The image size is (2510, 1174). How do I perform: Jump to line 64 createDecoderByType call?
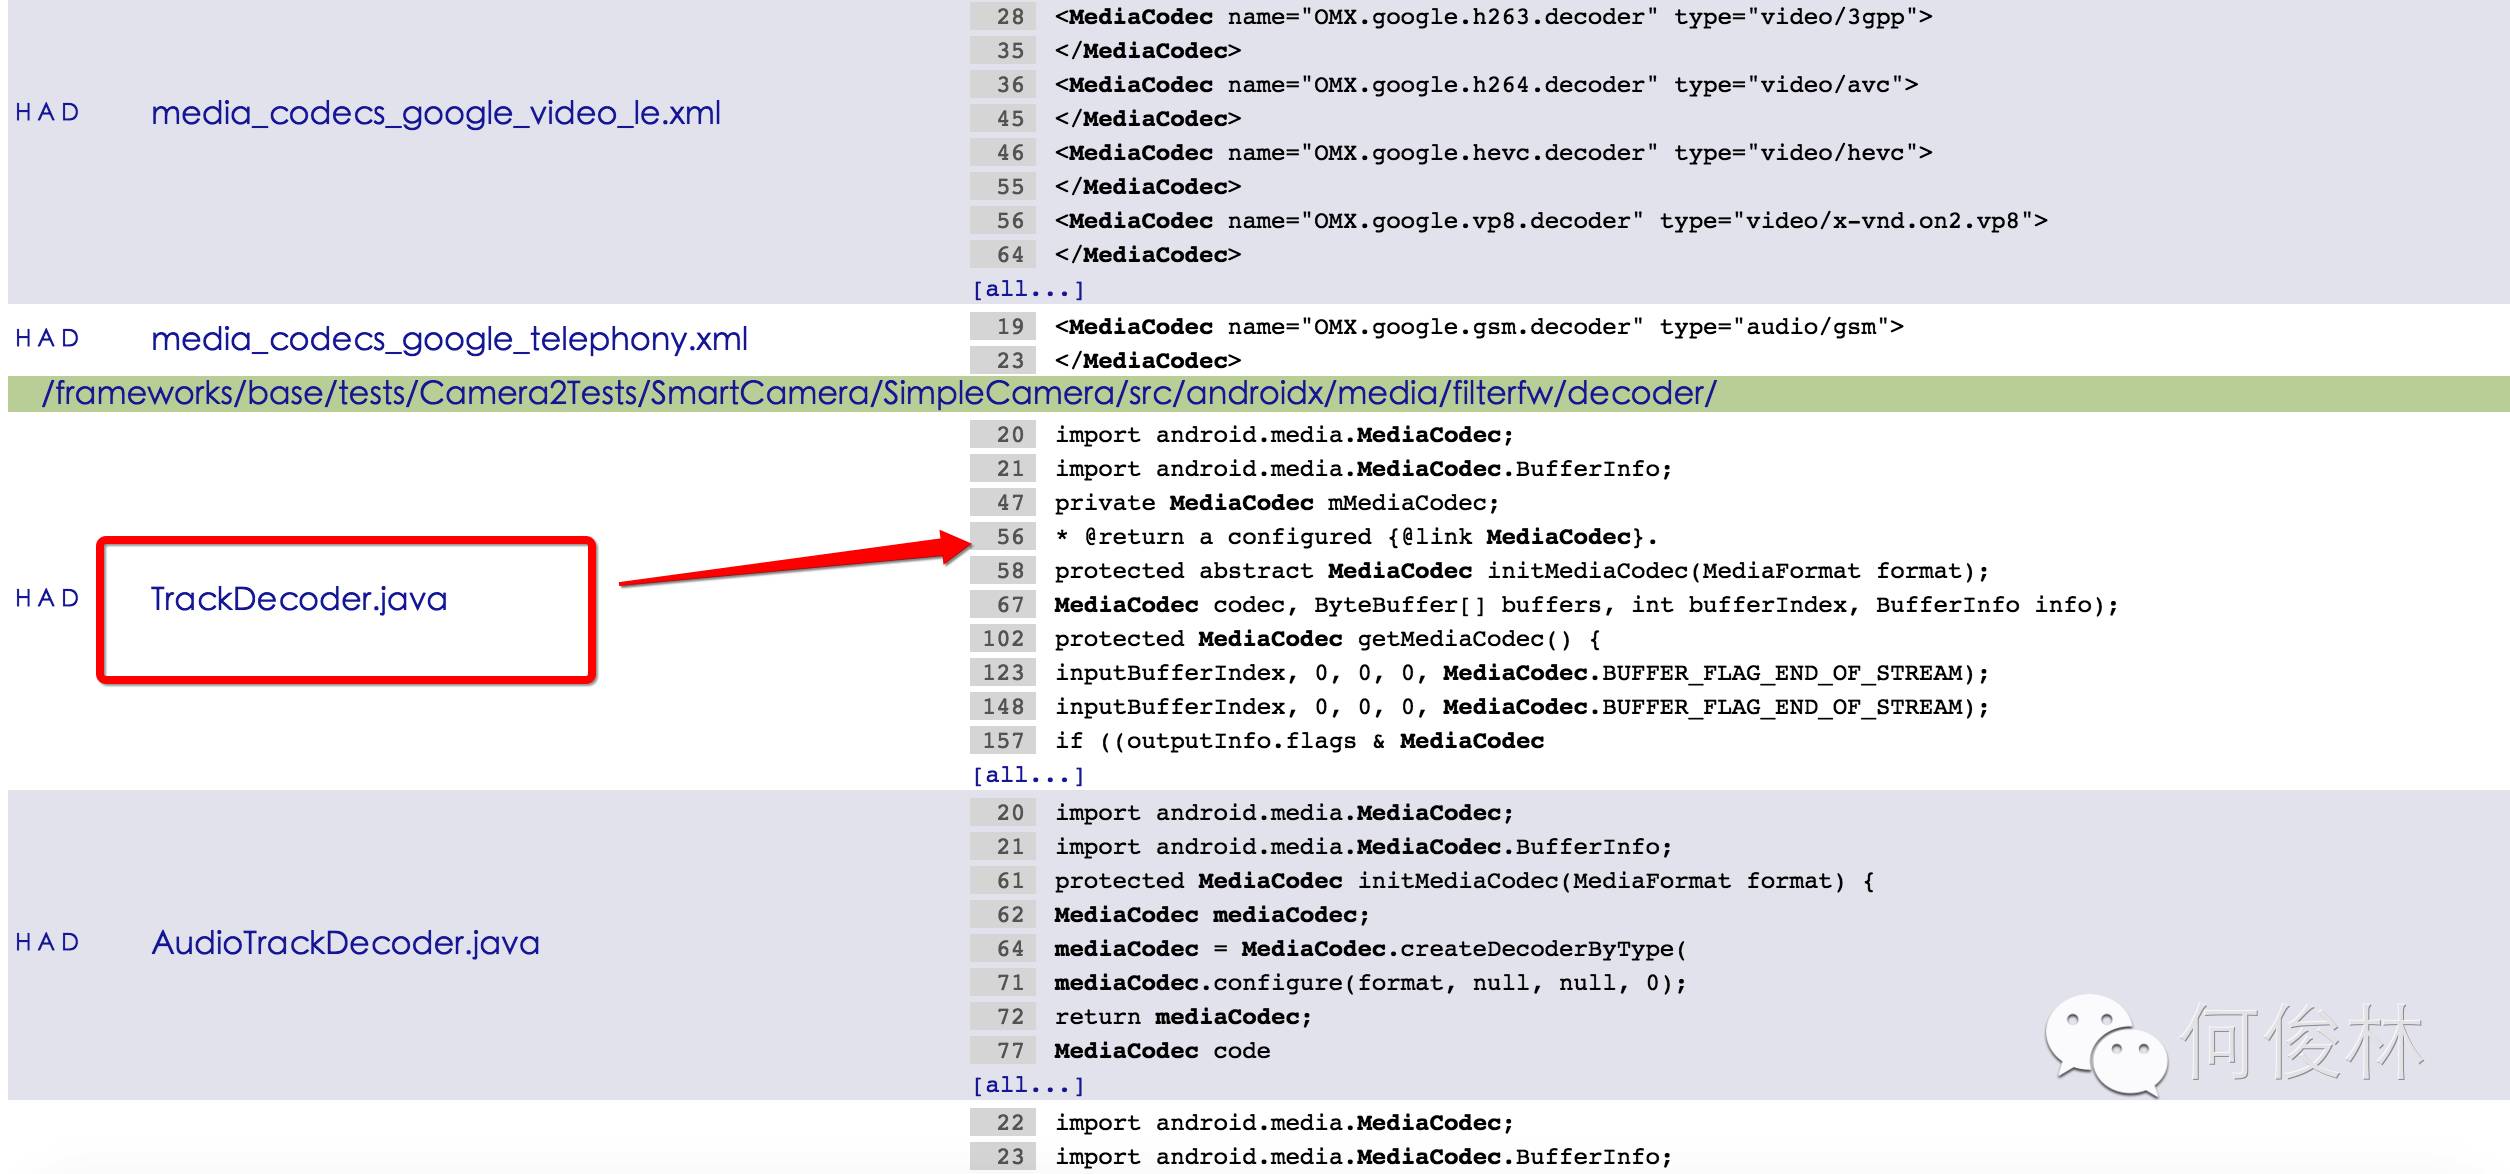point(1010,949)
